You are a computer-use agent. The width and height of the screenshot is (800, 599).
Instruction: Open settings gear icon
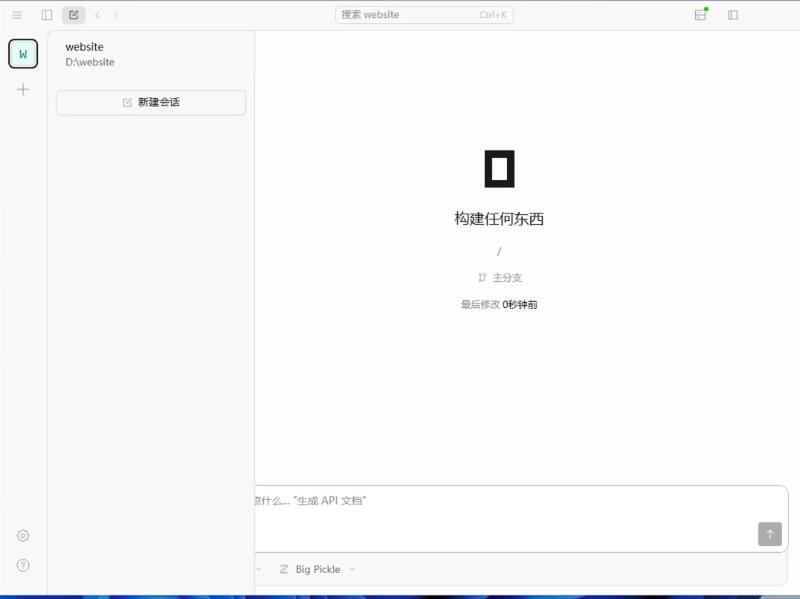23,535
